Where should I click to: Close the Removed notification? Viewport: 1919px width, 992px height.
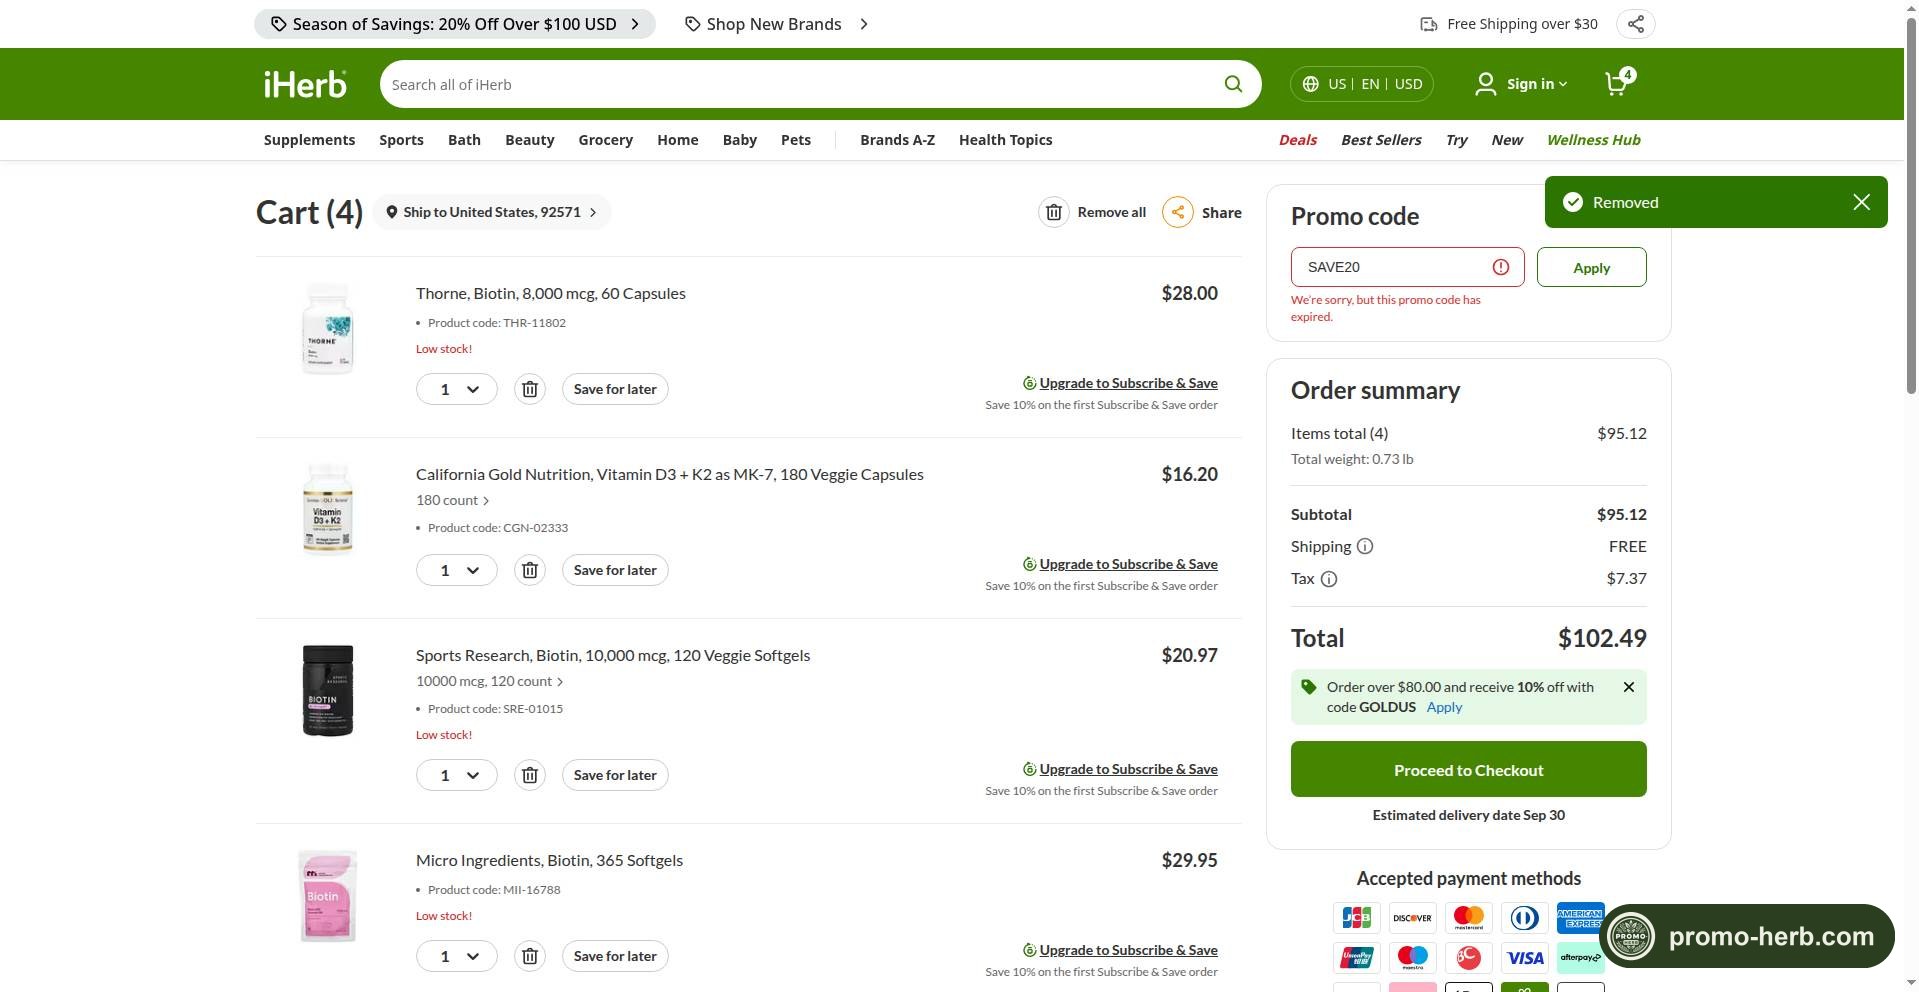pos(1861,202)
